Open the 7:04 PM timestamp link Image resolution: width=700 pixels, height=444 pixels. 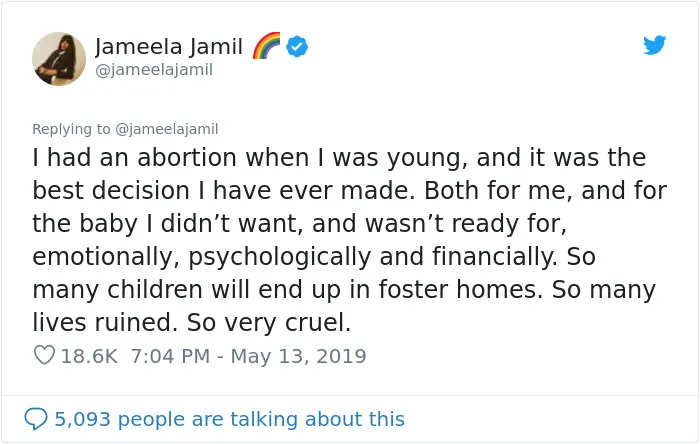point(170,356)
